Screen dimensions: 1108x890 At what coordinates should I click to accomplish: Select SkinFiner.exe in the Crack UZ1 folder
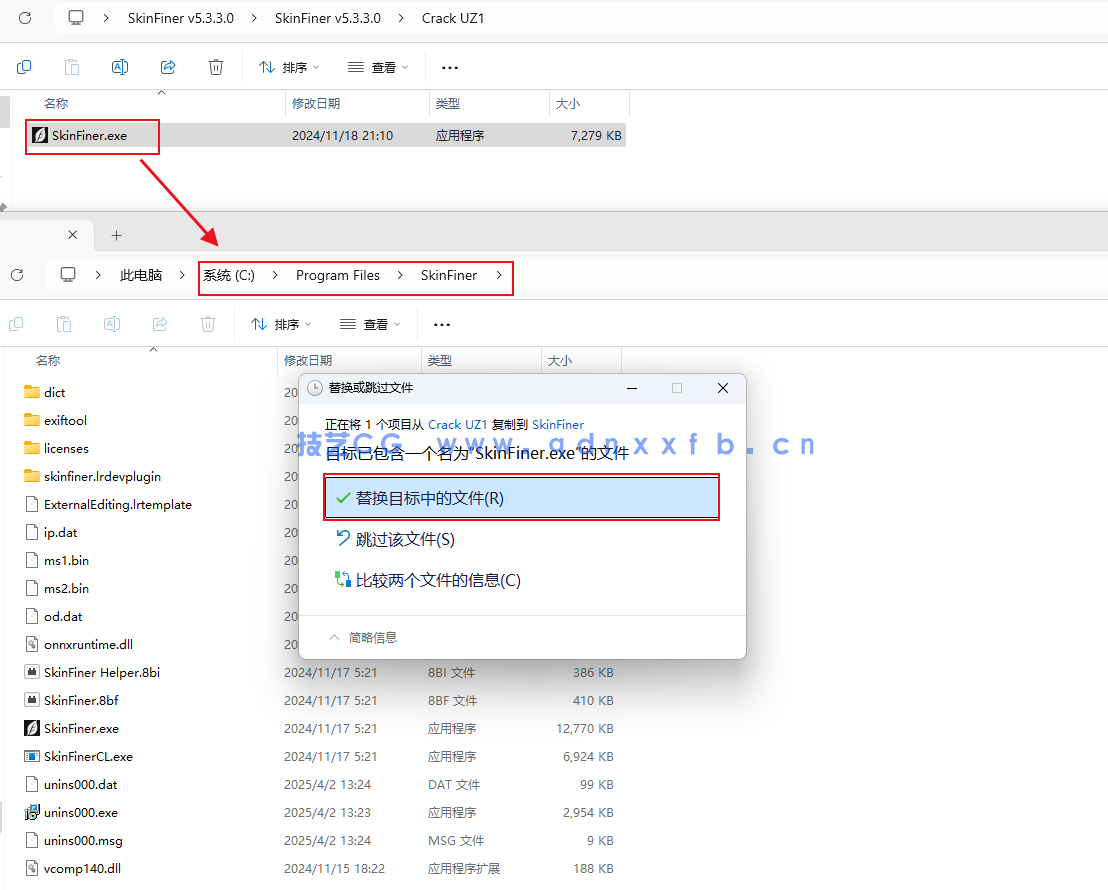[x=89, y=135]
